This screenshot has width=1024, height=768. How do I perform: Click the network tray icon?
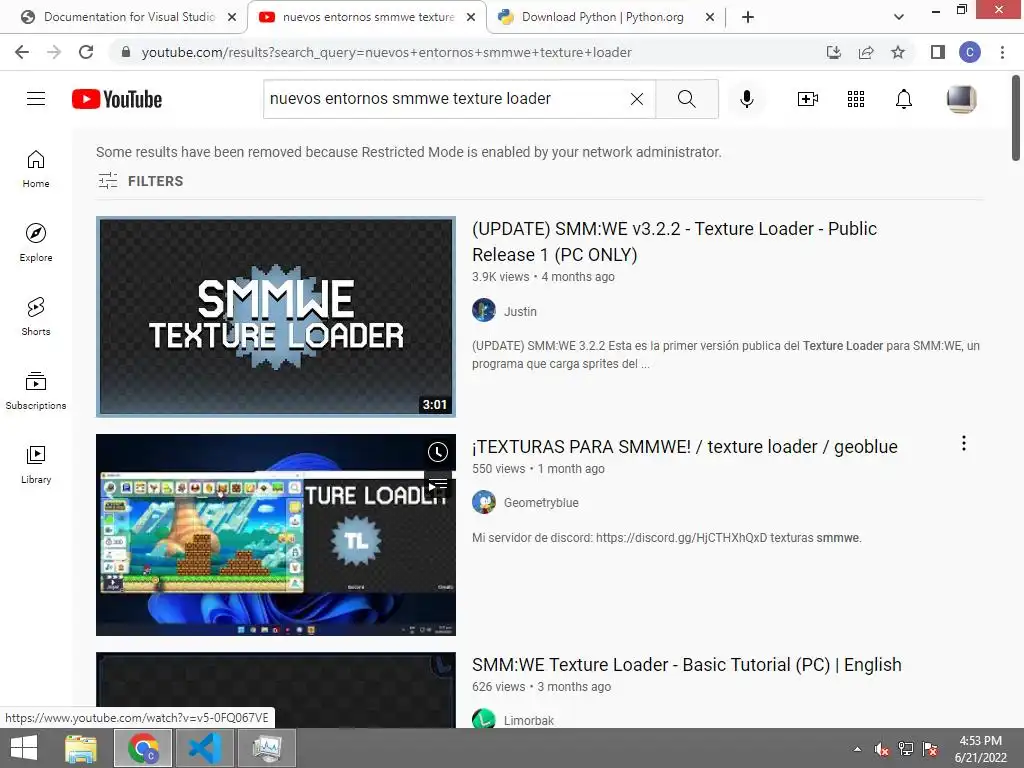click(906, 749)
